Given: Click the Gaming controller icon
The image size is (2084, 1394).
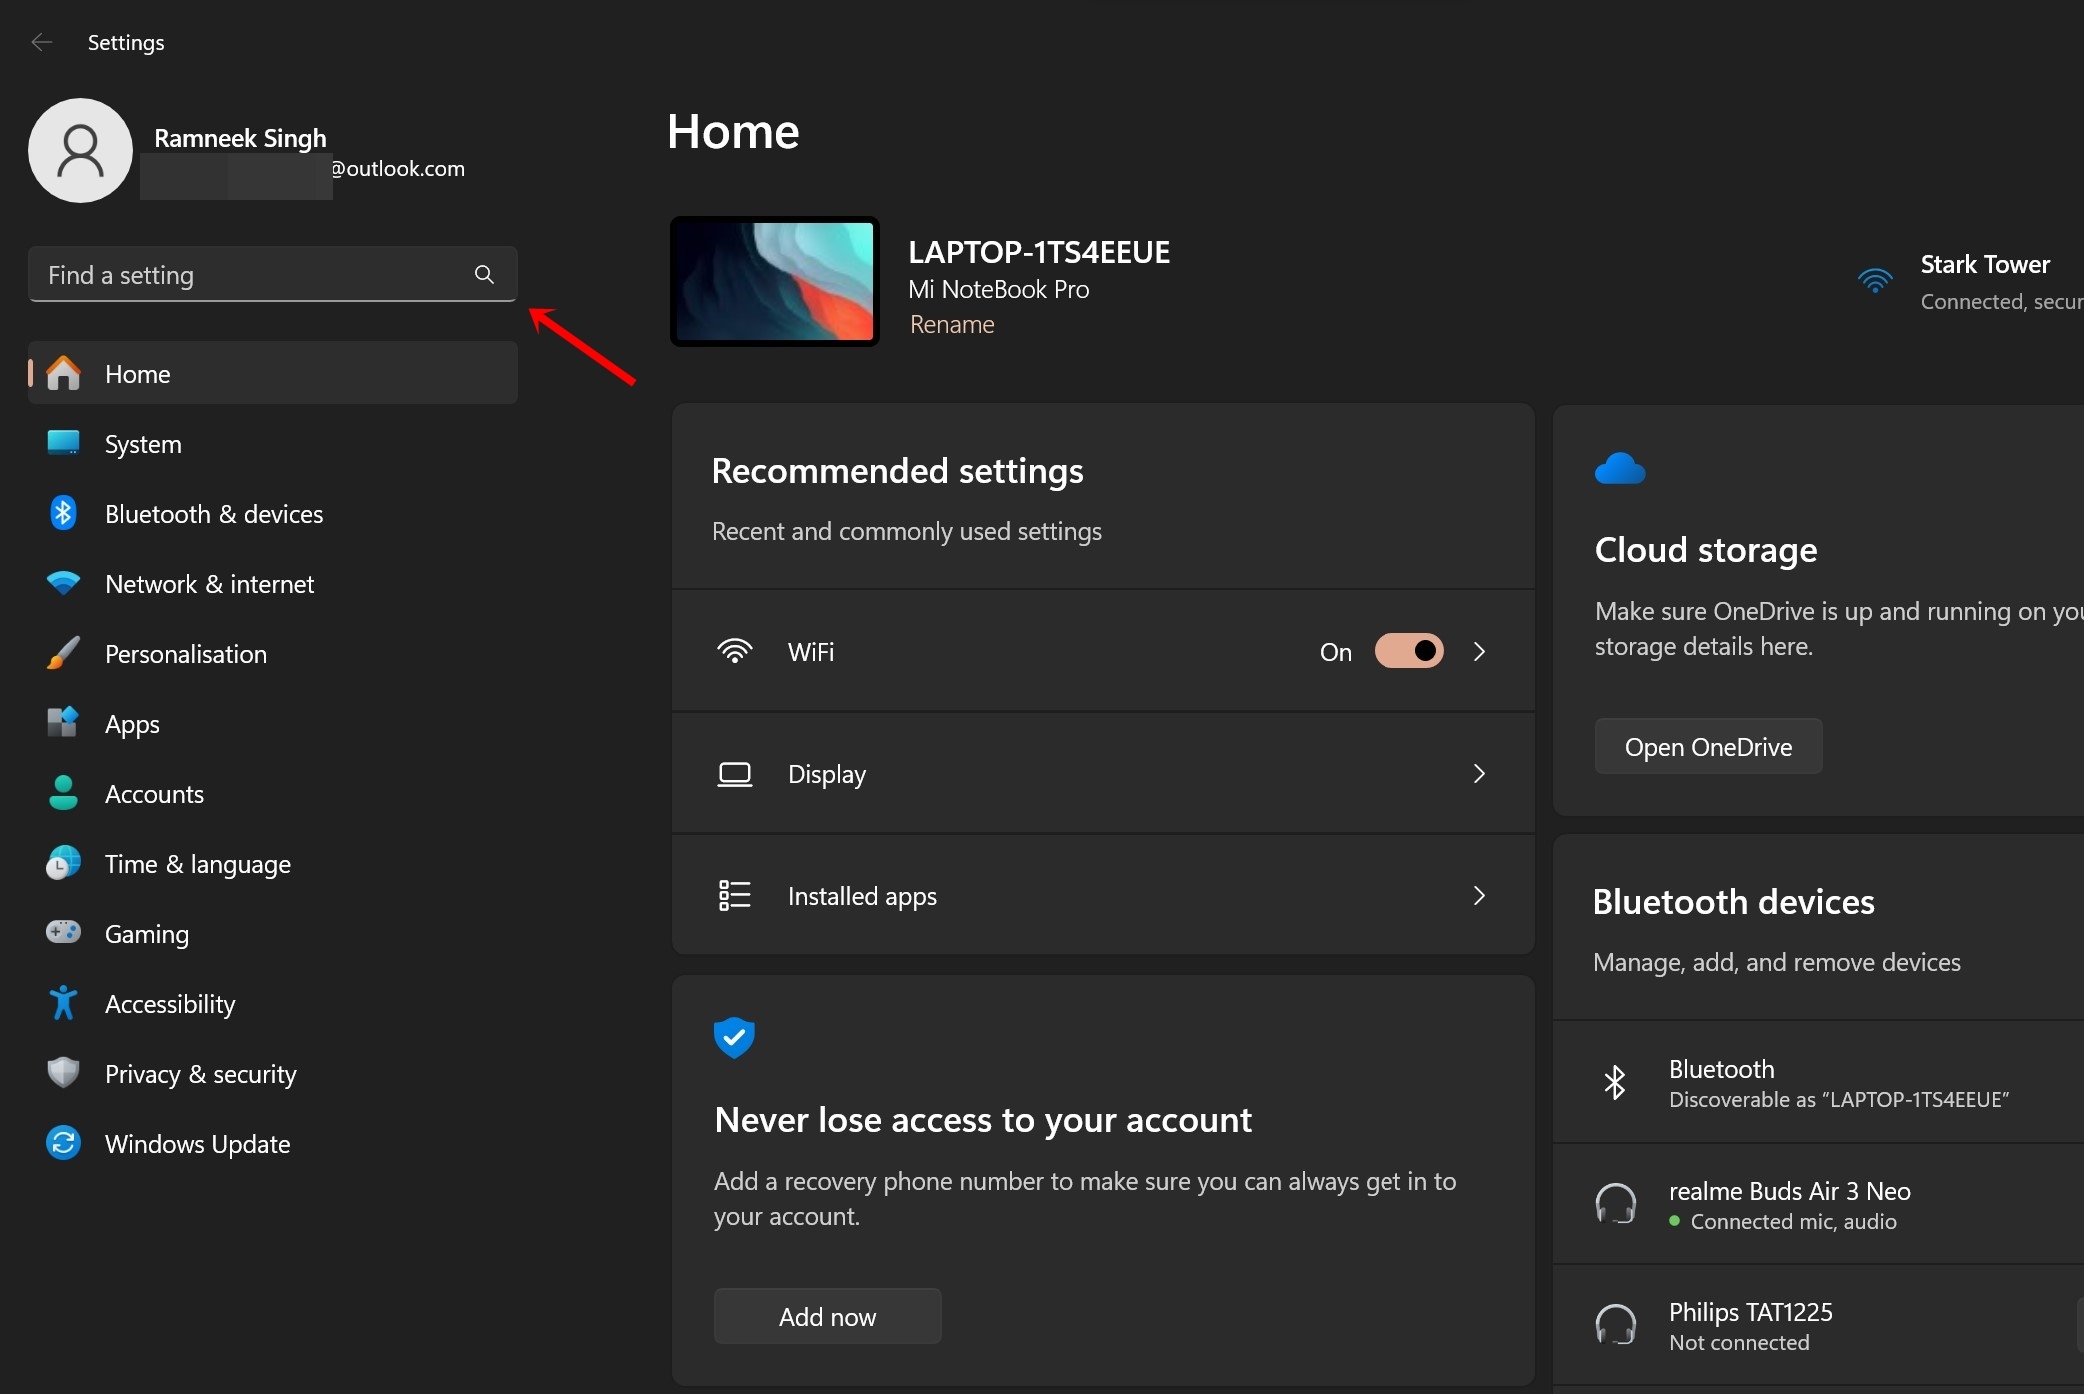Looking at the screenshot, I should 64,932.
